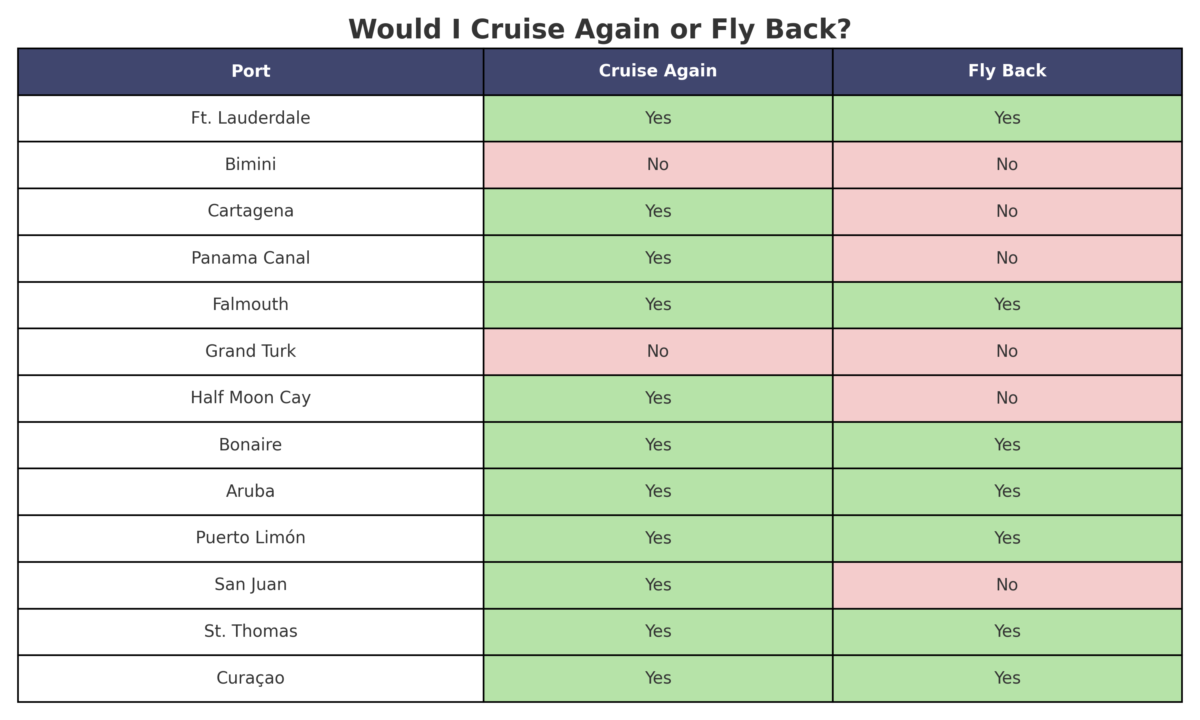Click Cartagena's Cruise Again Yes cell
The image size is (1200, 720).
pyautogui.click(x=657, y=211)
